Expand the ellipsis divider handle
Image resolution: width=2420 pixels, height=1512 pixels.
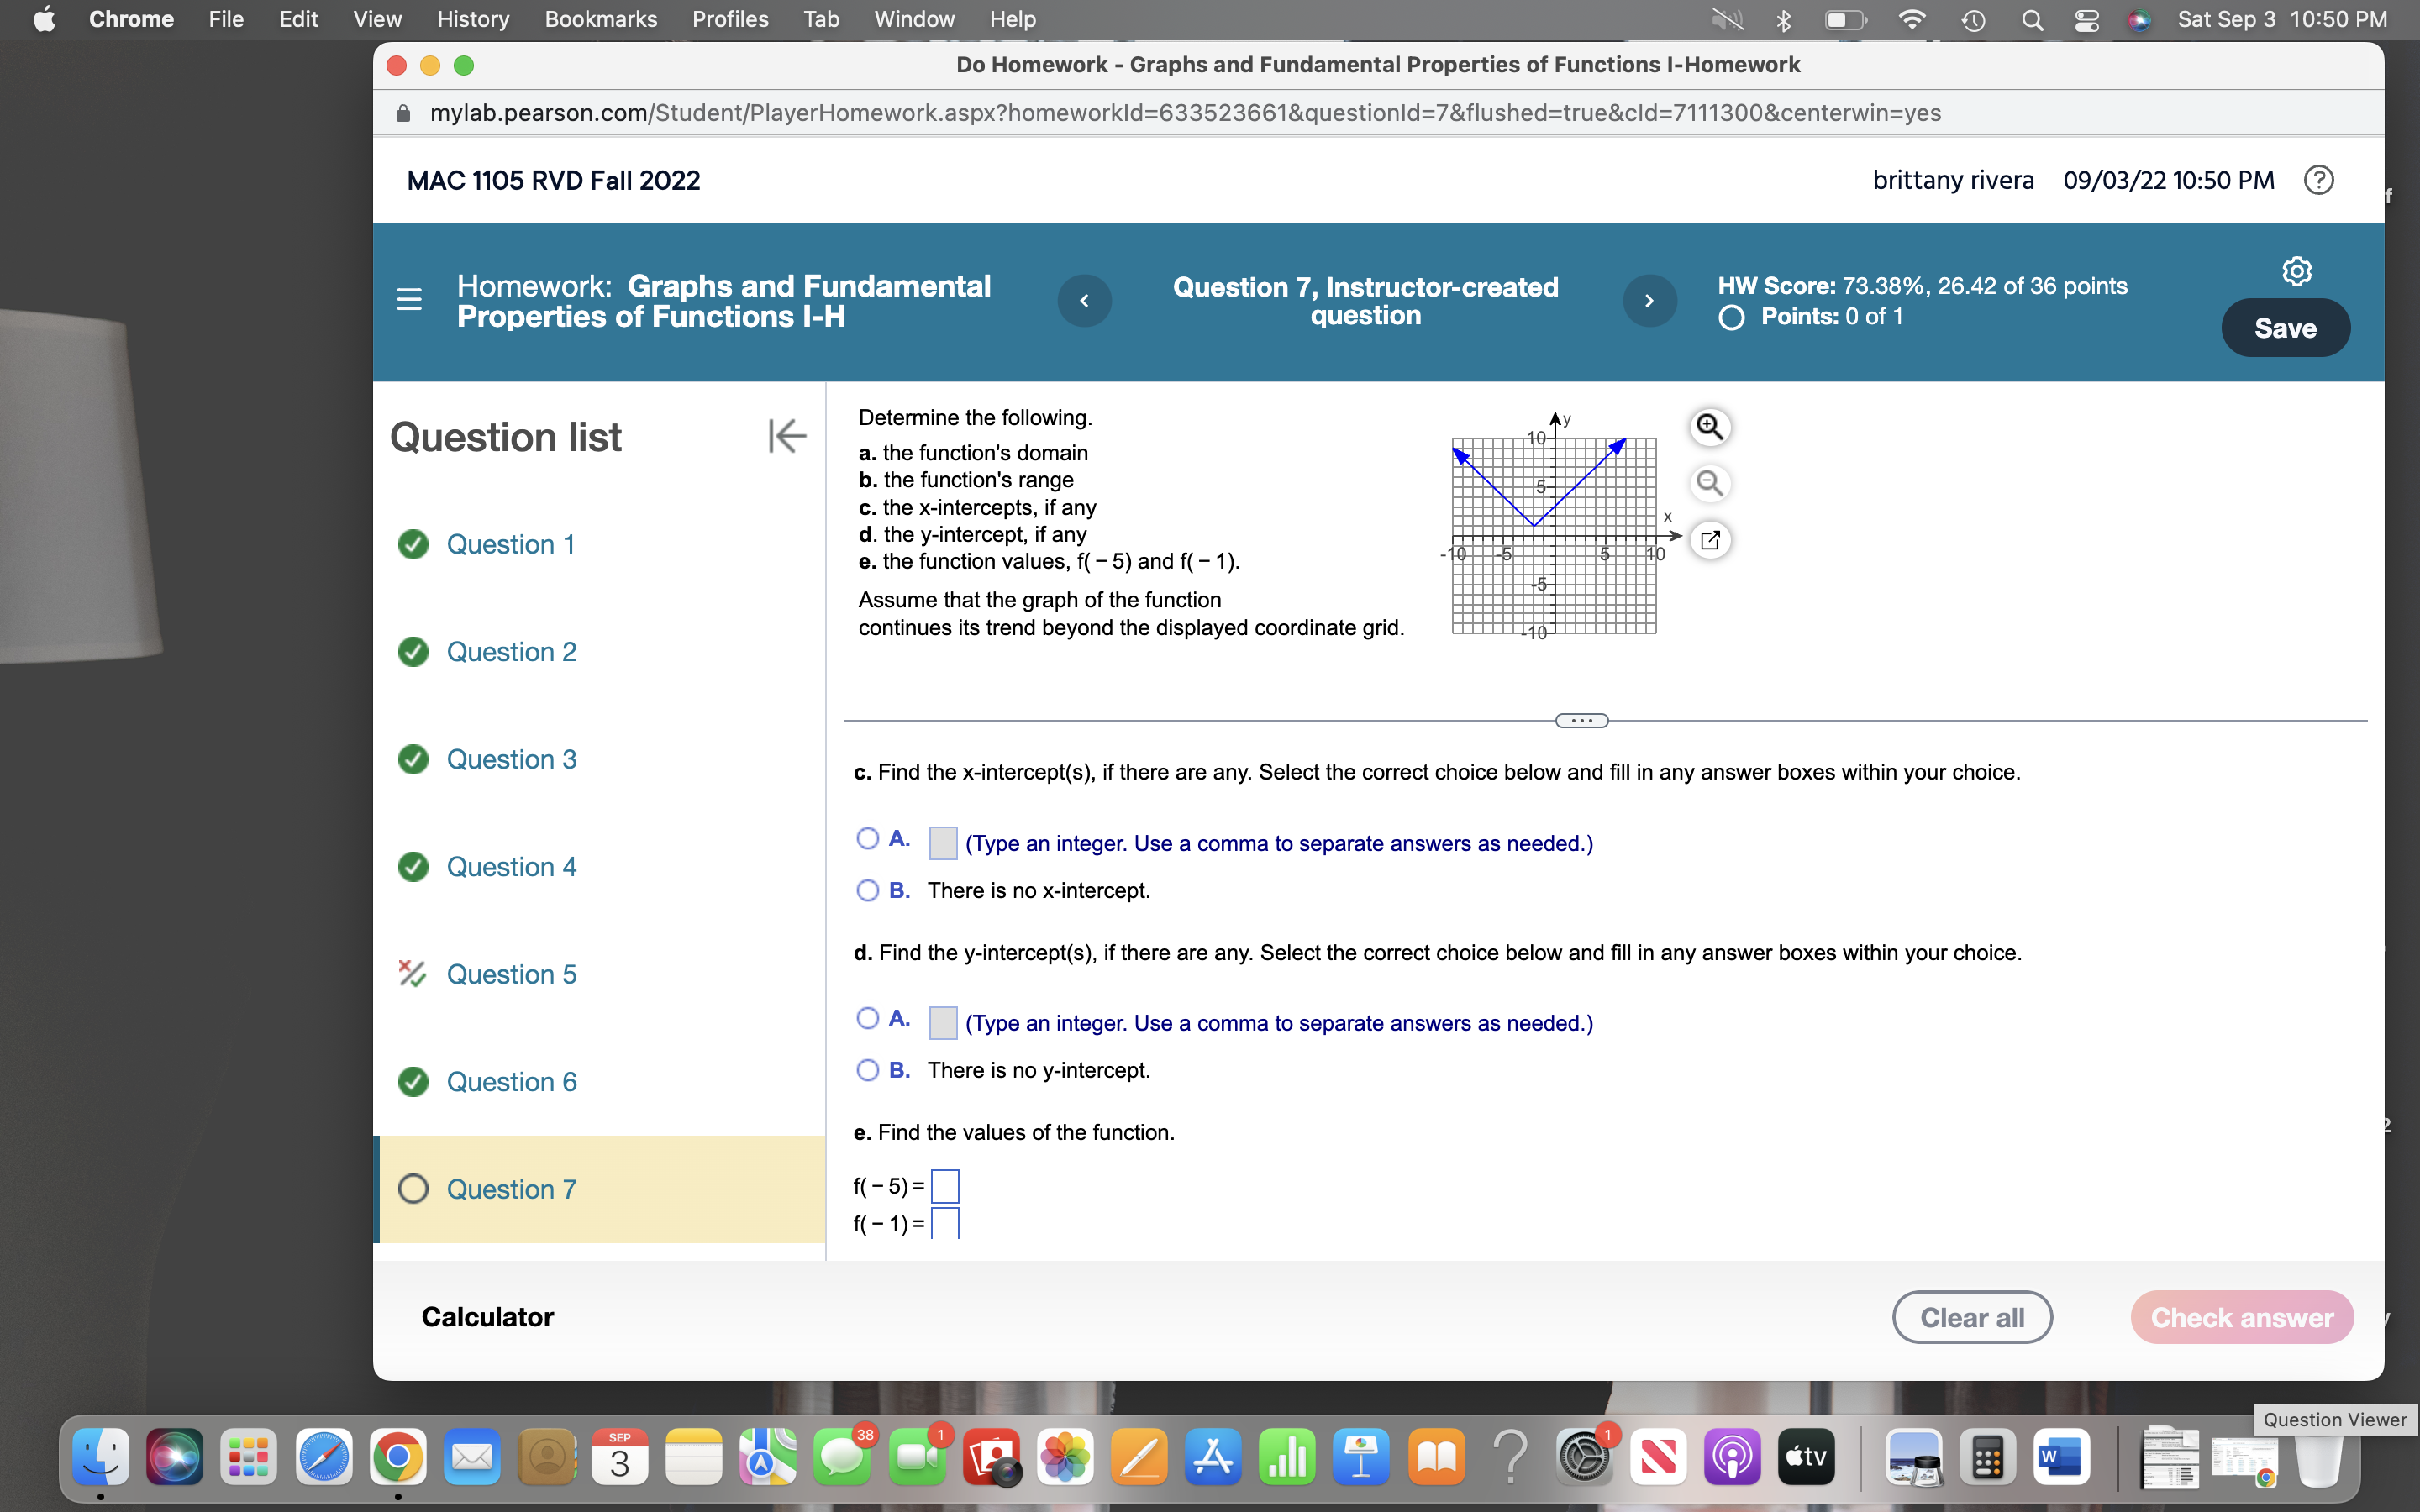pyautogui.click(x=1581, y=721)
